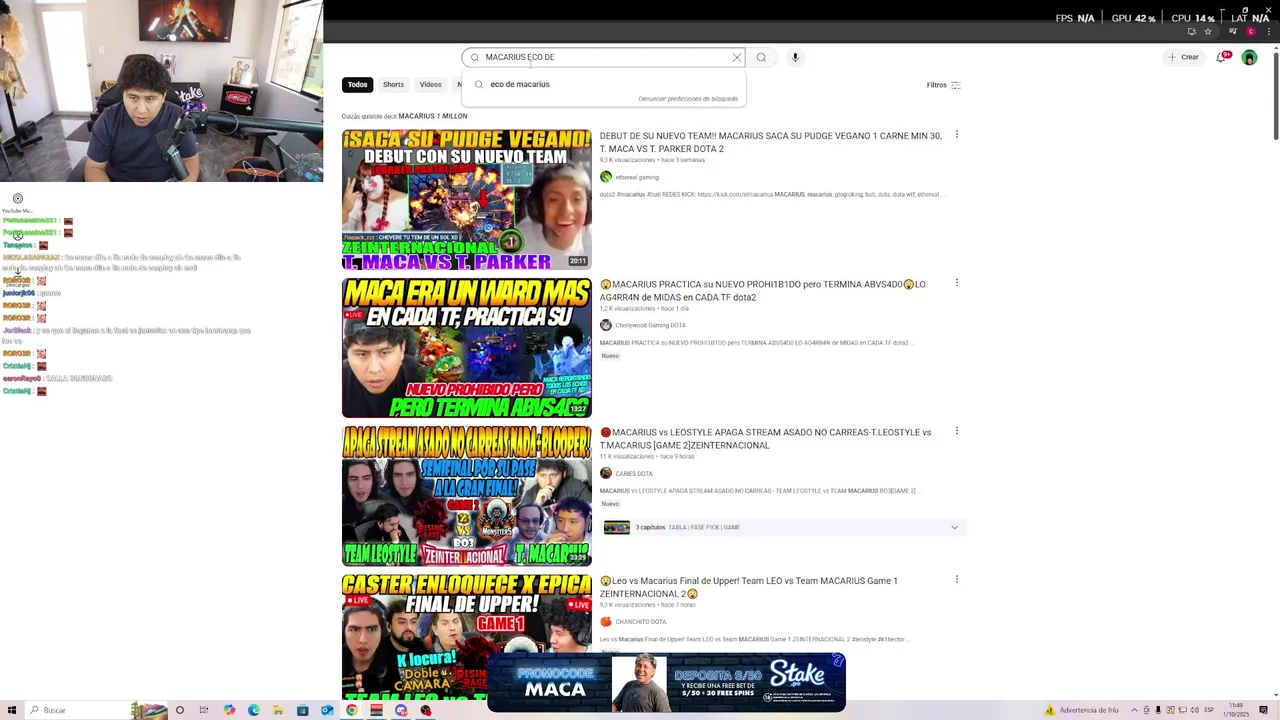Open the Chrome three-dot menu
The width and height of the screenshot is (1280, 720).
1269,31
